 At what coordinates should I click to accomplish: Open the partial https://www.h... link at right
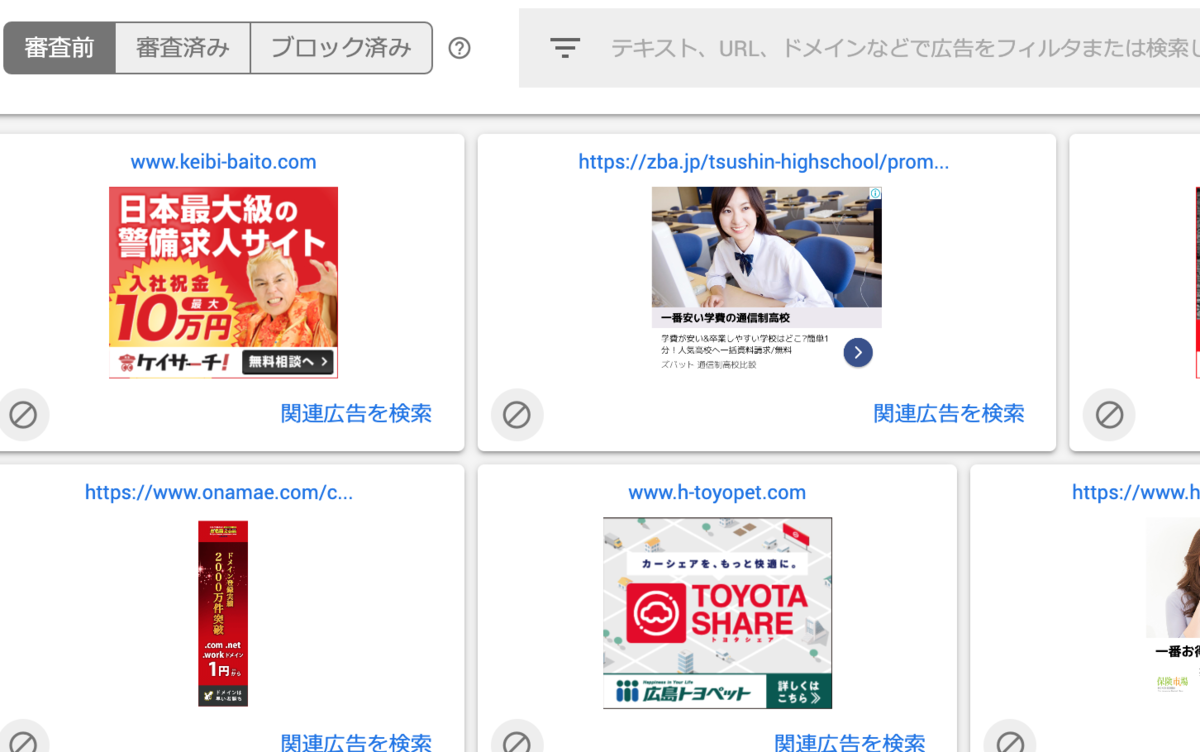1136,492
